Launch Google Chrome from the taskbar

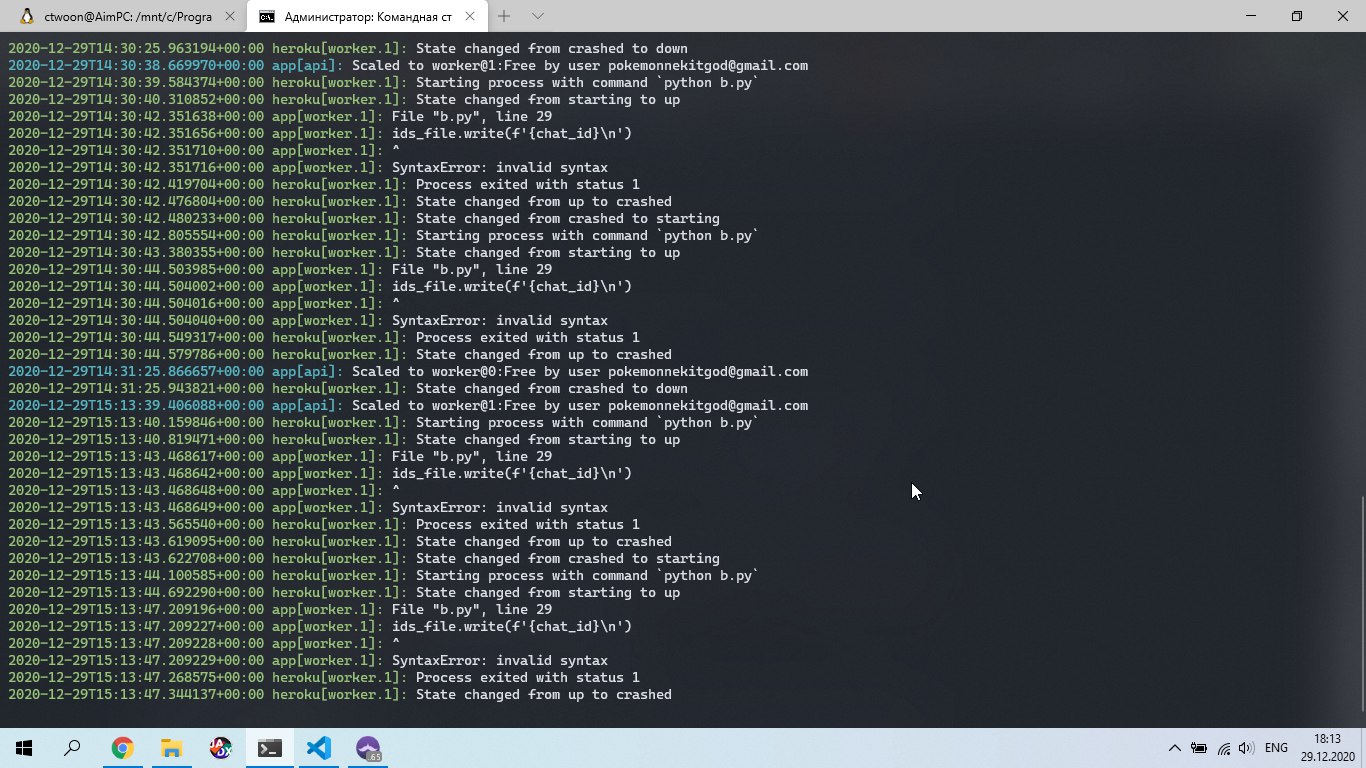[x=122, y=748]
